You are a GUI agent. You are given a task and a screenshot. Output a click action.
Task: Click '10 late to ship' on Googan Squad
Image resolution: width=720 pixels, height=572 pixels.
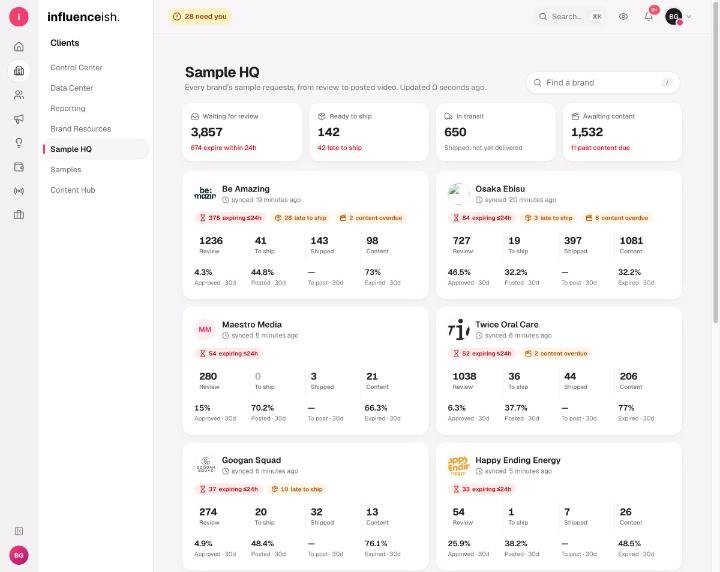click(298, 489)
